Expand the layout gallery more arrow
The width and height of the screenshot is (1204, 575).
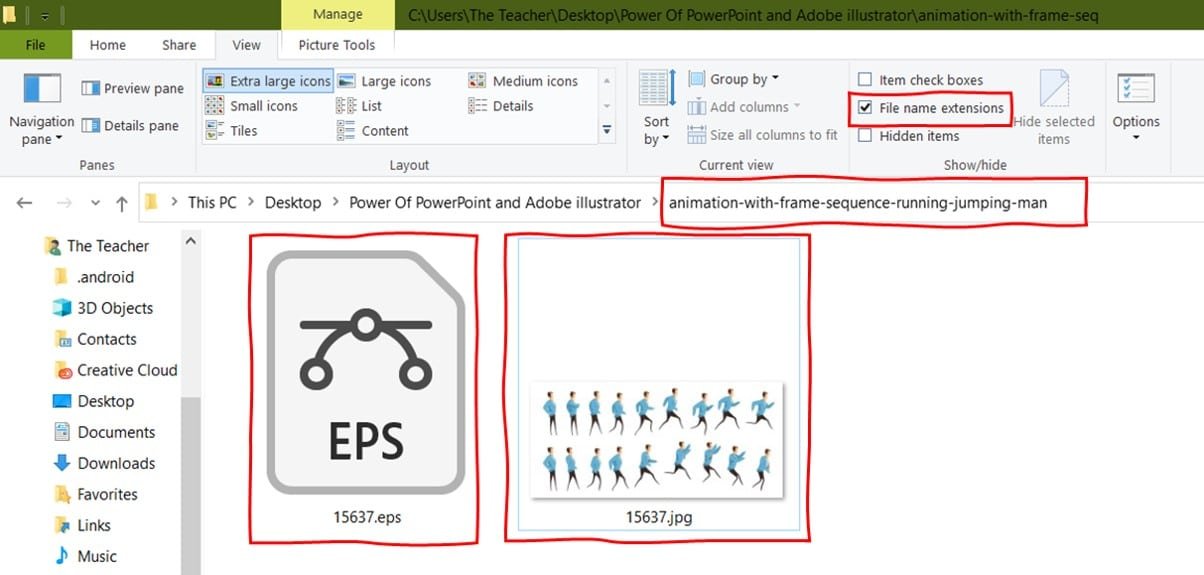click(606, 130)
